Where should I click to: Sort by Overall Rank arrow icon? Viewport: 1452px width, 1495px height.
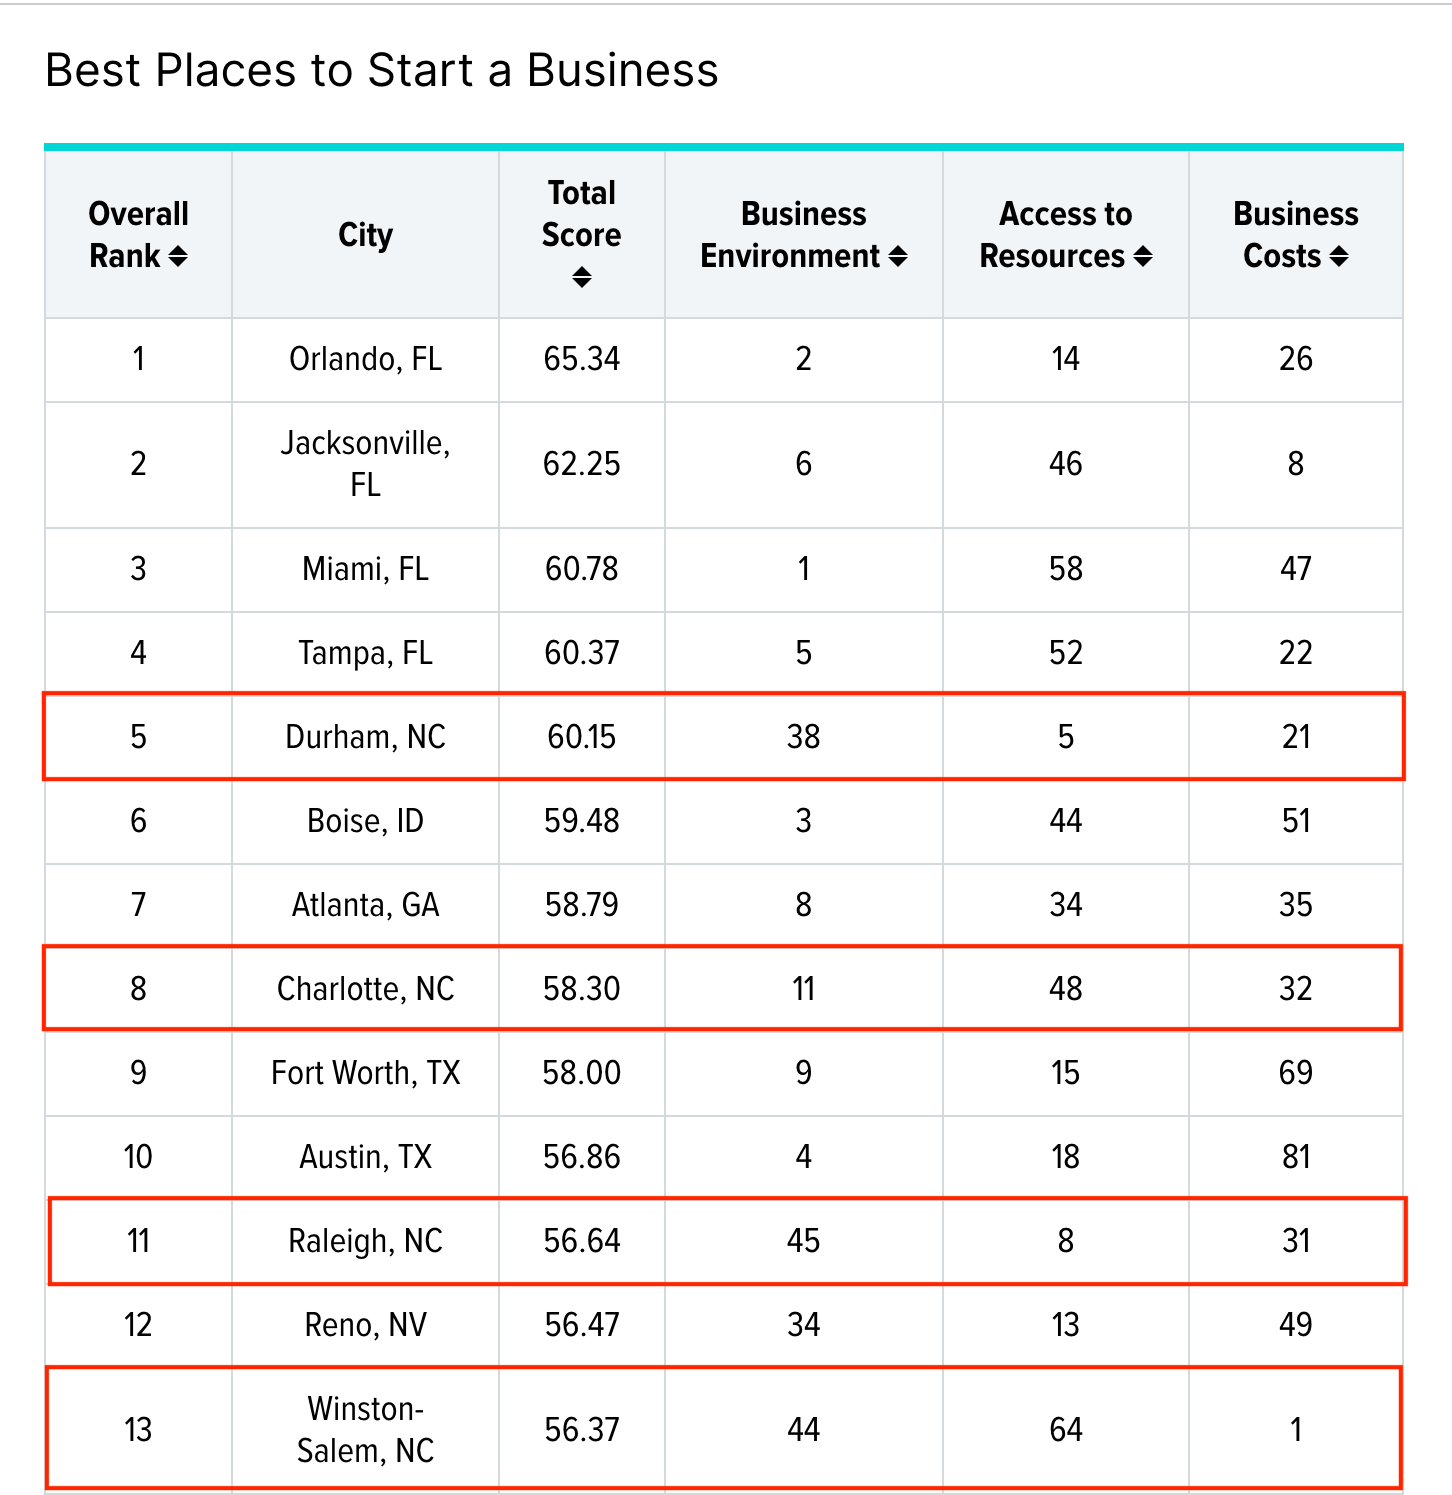[178, 257]
